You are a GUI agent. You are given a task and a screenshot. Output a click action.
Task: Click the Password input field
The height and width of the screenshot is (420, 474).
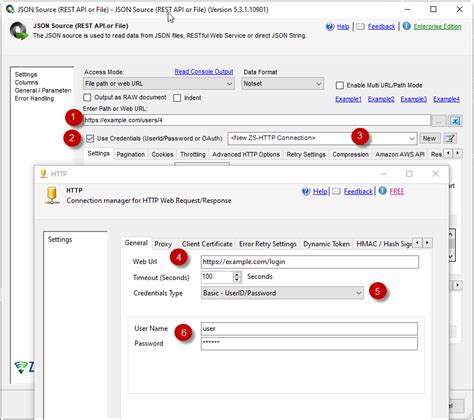pyautogui.click(x=309, y=344)
